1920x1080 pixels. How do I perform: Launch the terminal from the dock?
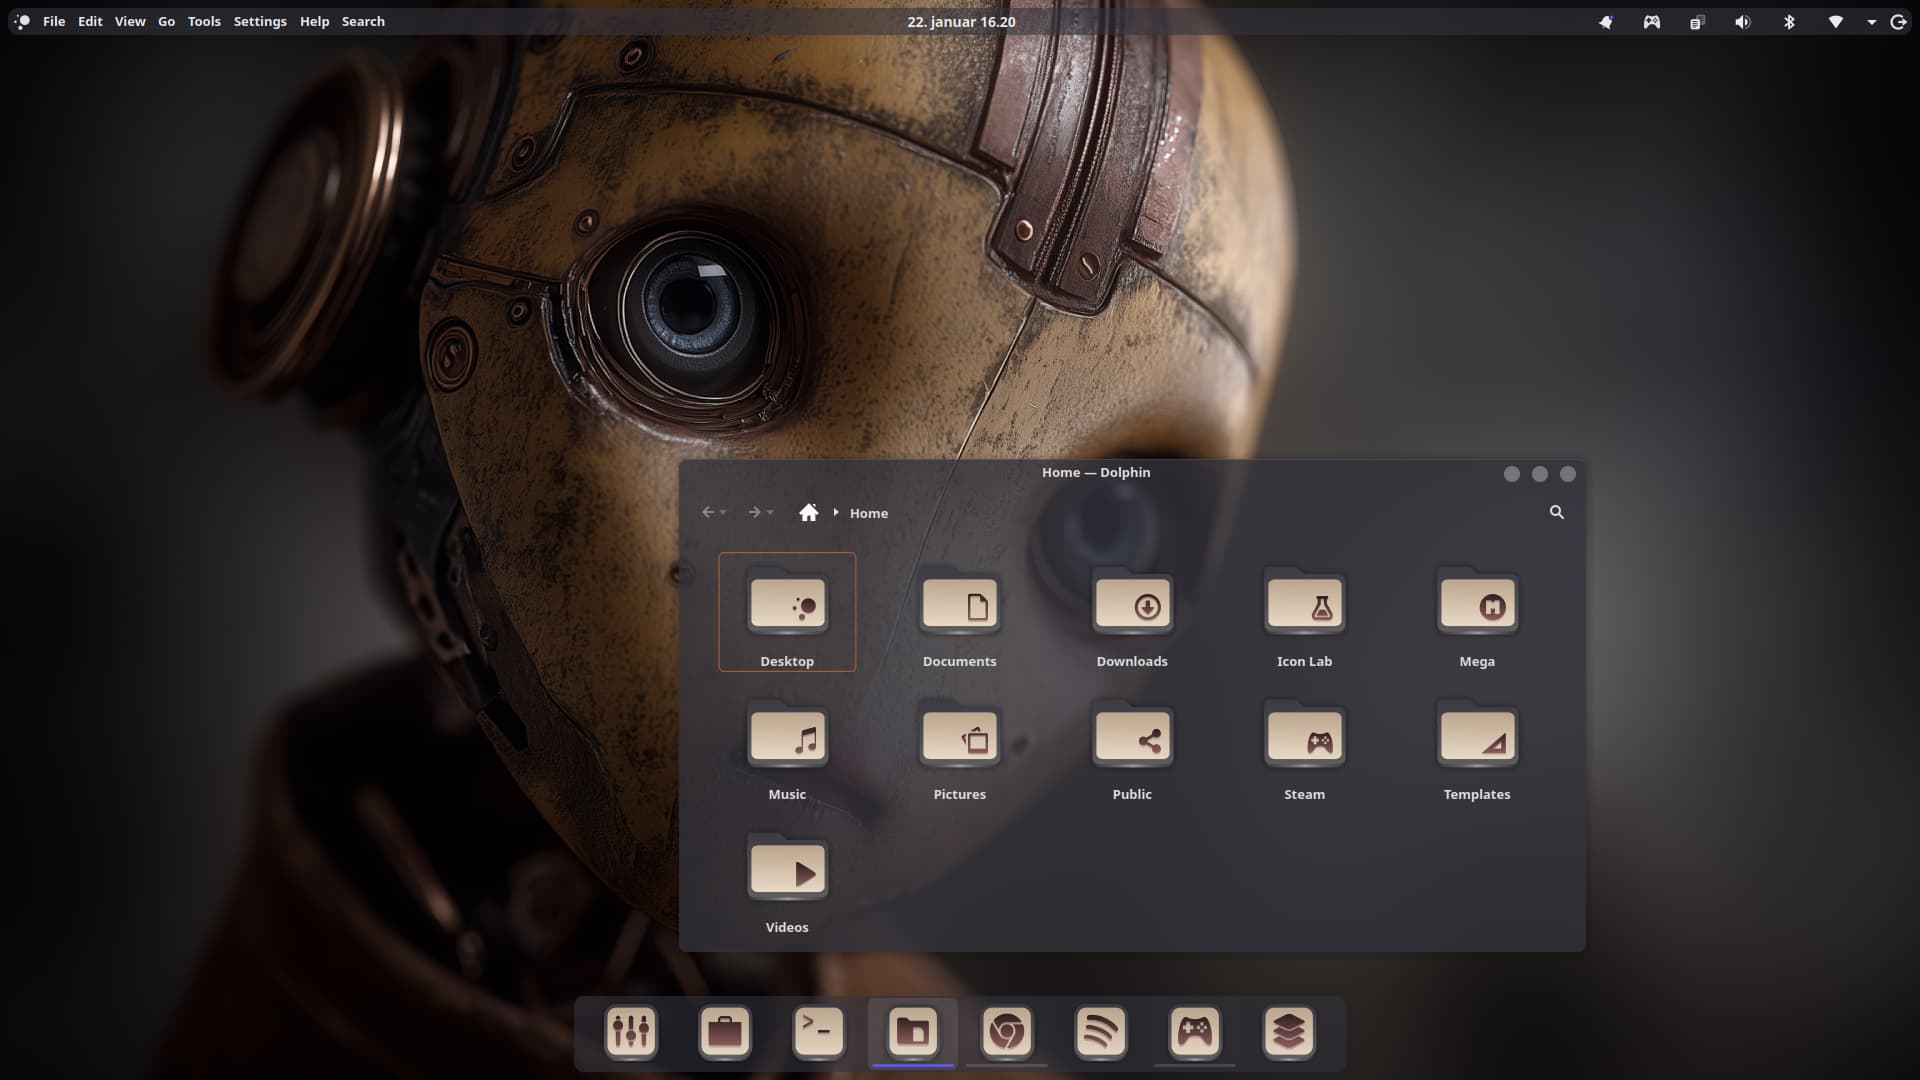(x=818, y=1032)
